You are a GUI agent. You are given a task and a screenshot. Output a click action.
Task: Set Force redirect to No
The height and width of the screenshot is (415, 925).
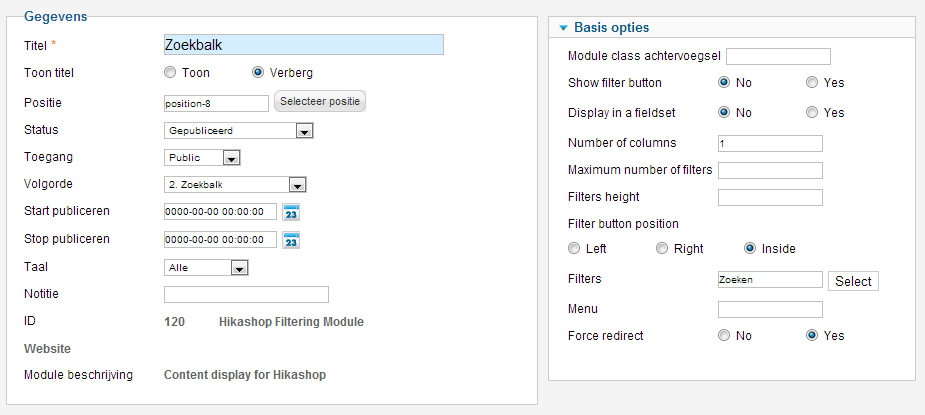724,336
